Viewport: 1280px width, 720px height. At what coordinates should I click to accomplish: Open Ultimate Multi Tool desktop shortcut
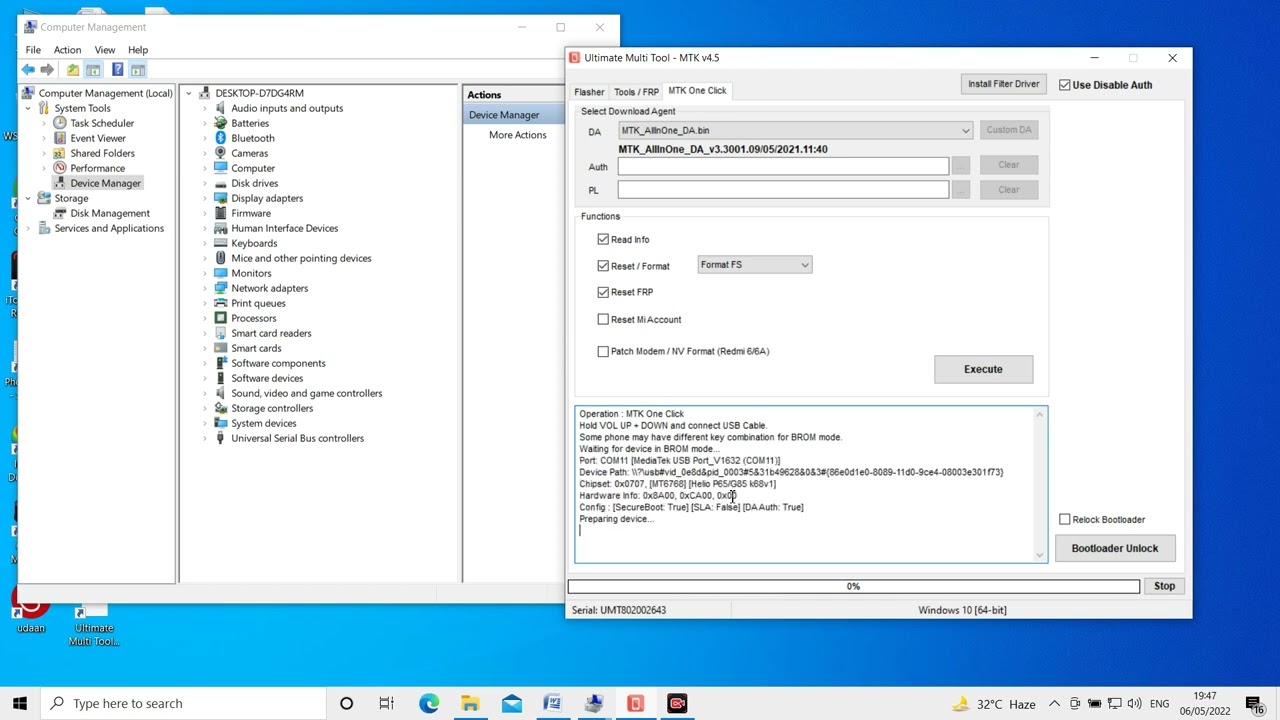pos(93,623)
